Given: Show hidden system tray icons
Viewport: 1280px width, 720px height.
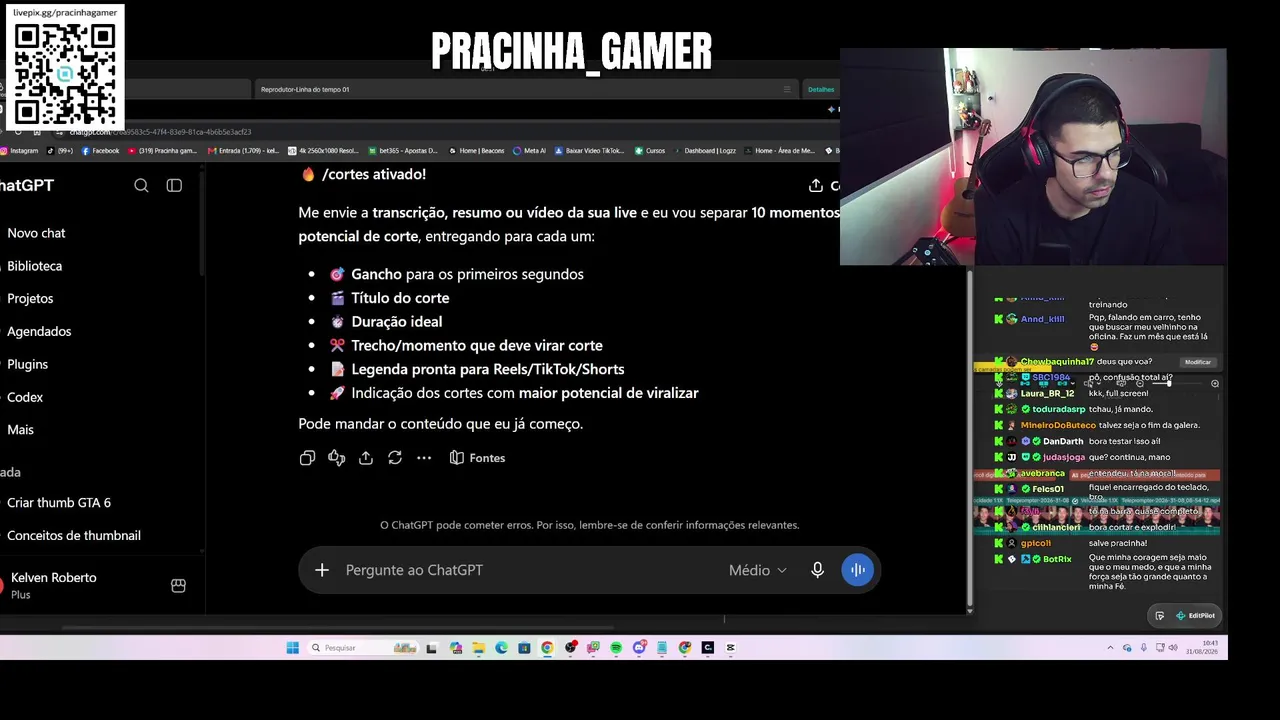Looking at the screenshot, I should (1110, 648).
